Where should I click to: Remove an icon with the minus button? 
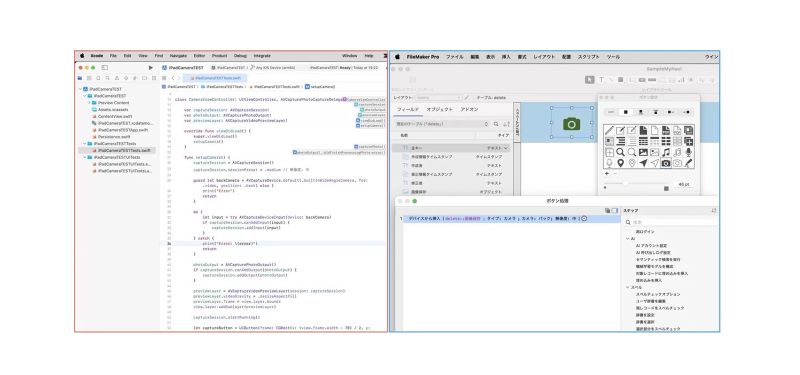(x=615, y=173)
